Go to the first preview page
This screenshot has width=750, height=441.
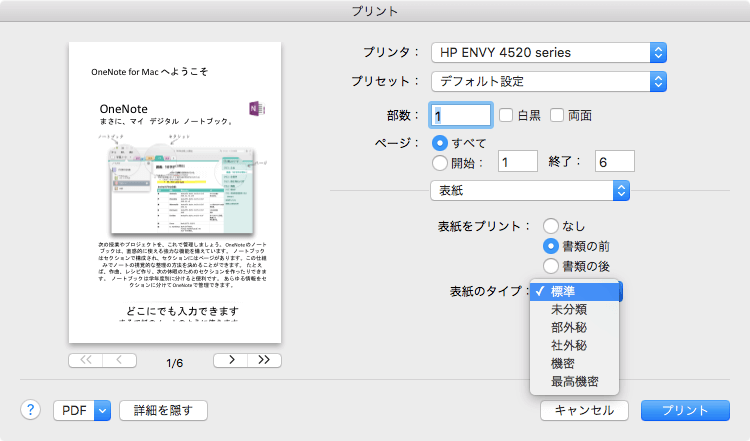86,360
